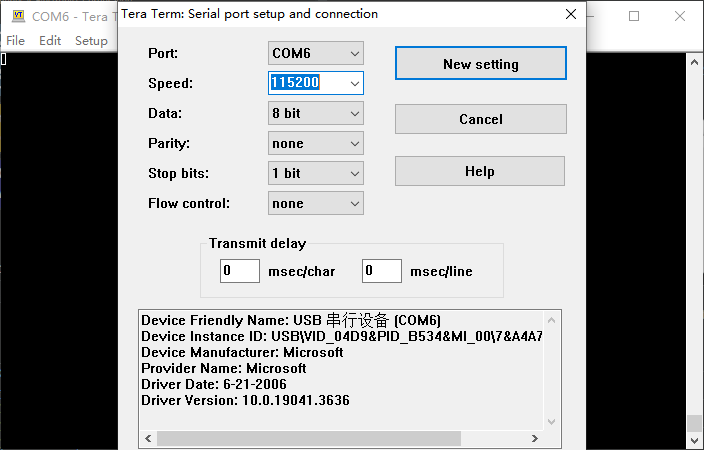This screenshot has height=450, width=704.
Task: Expand the Speed combo box arrow
Action: point(353,83)
